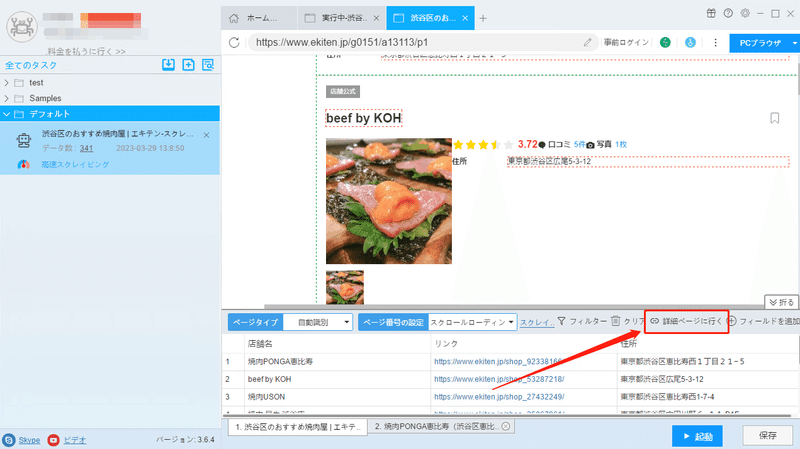The height and width of the screenshot is (449, 800).
Task: Click the robot icon of the task
Action: (23, 140)
